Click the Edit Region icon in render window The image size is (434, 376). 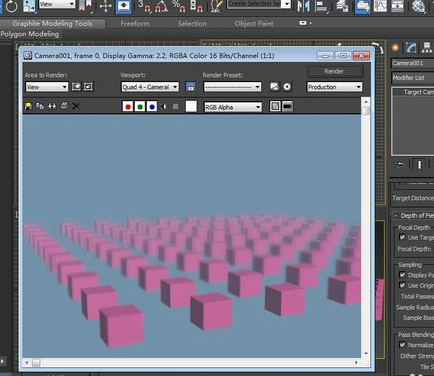[76, 87]
